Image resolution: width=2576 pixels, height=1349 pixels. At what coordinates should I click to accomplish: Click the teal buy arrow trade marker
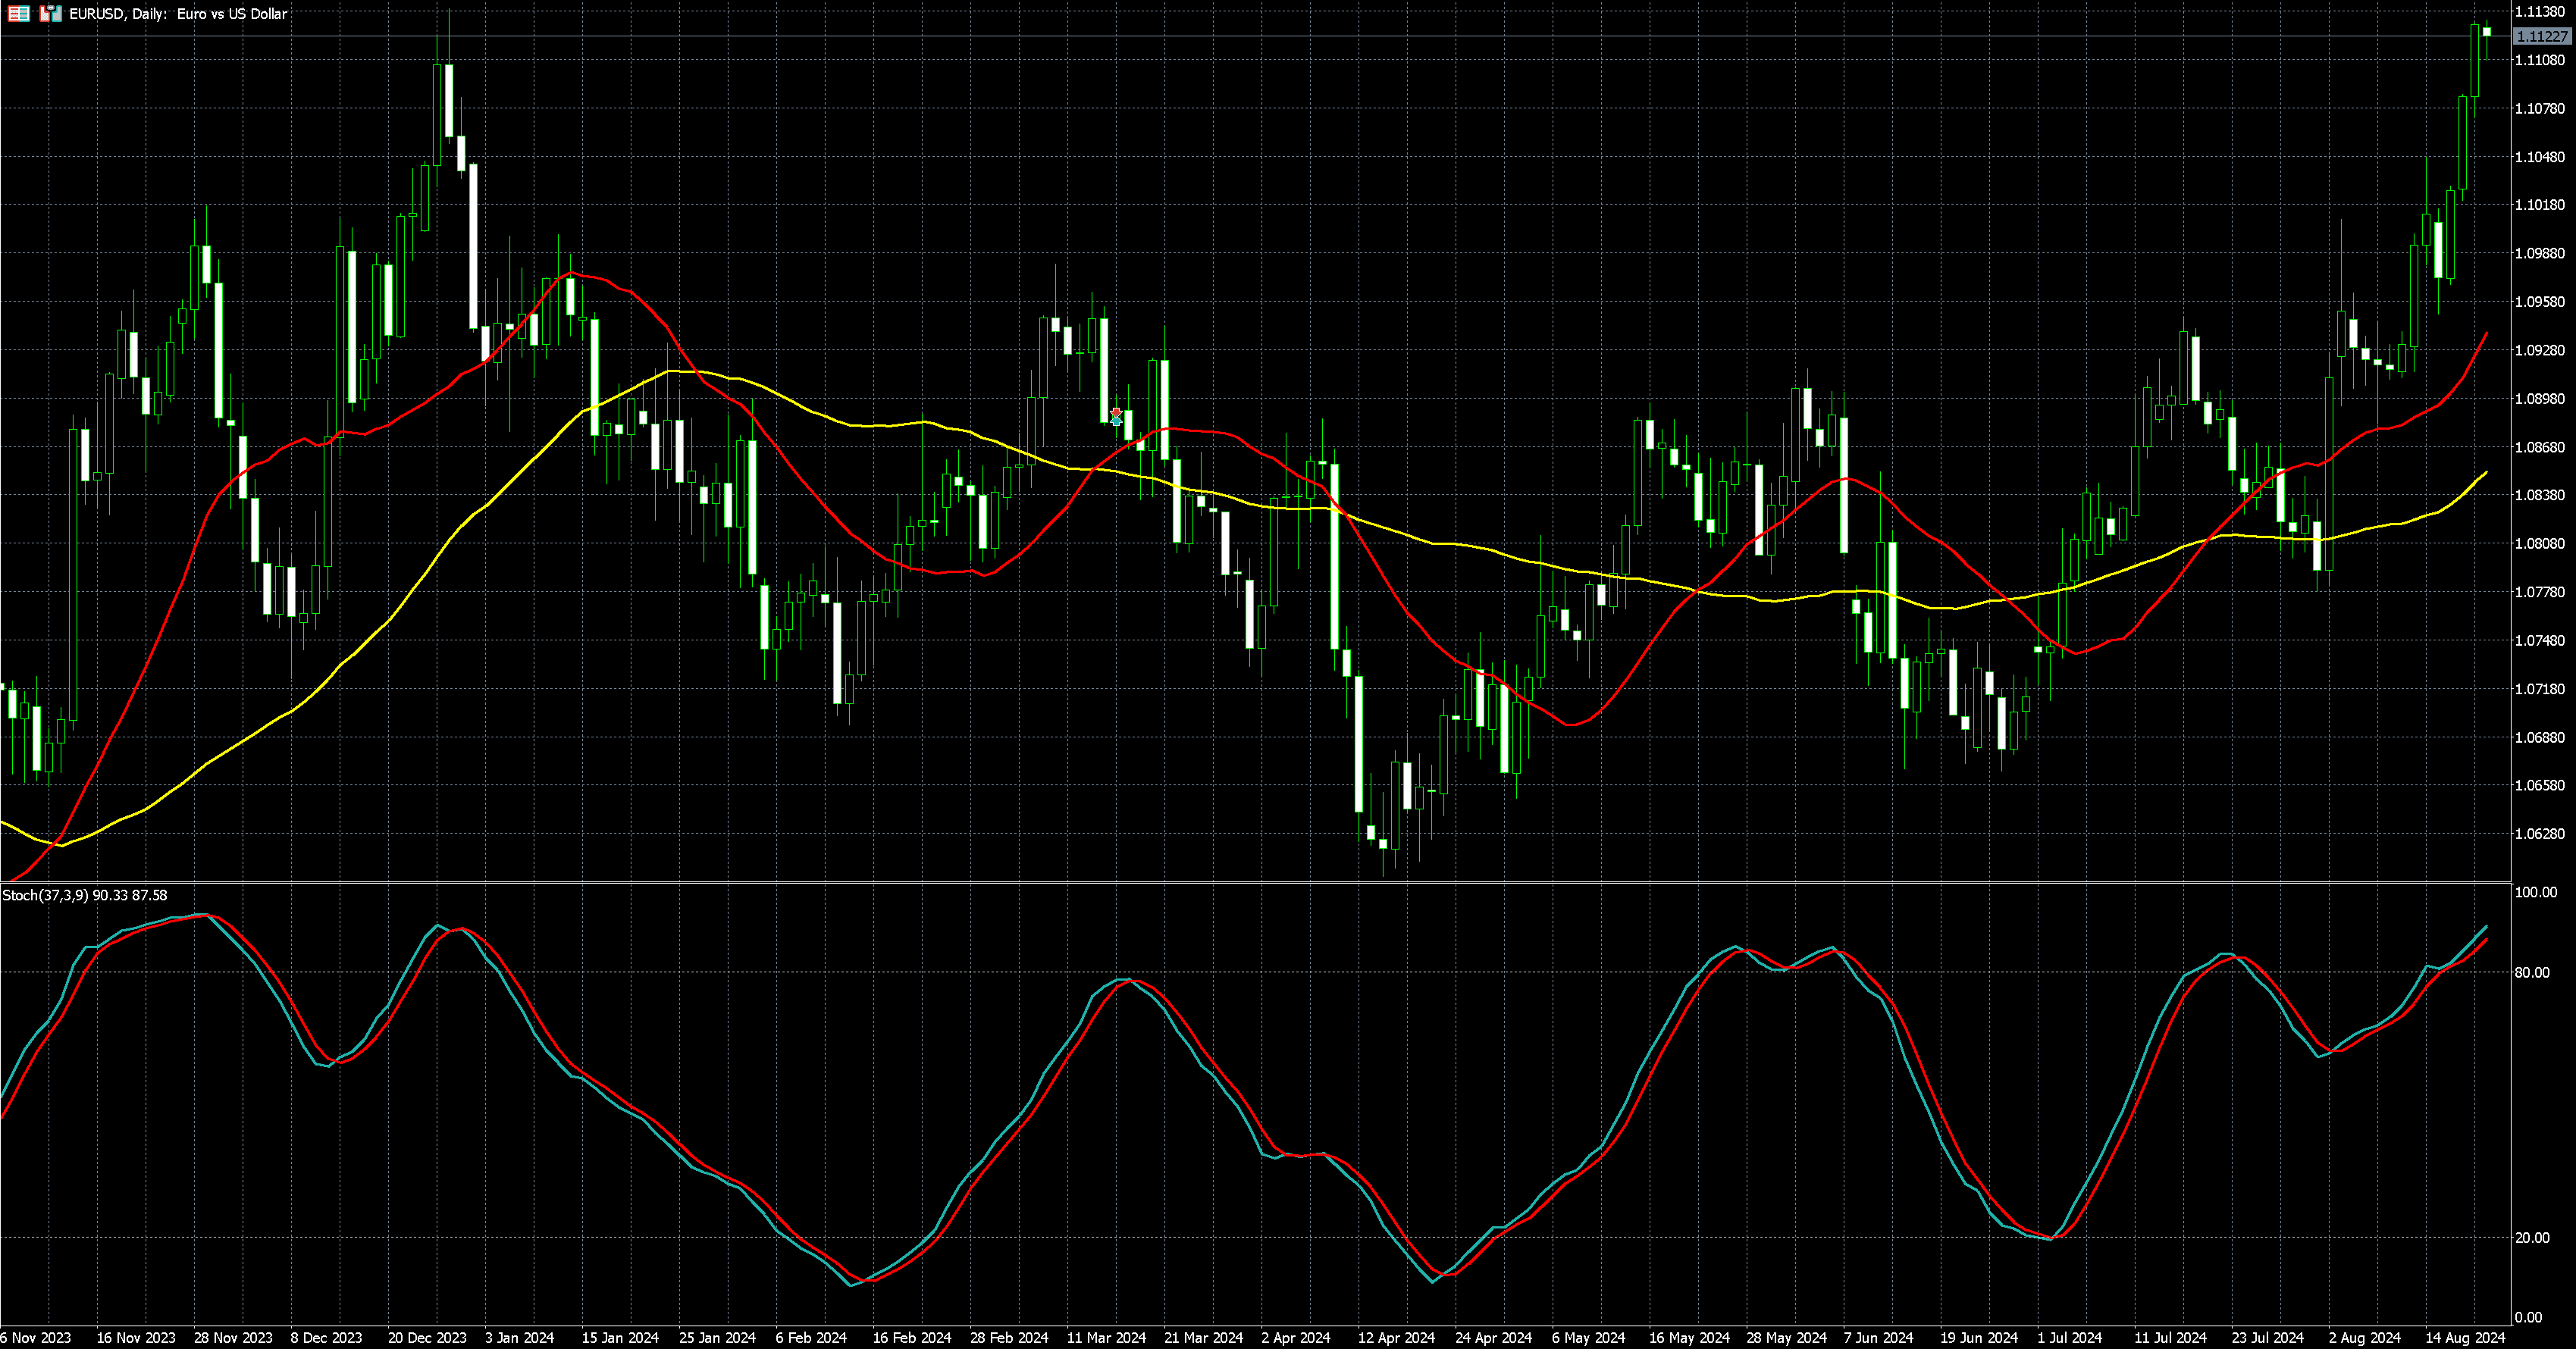(1116, 421)
